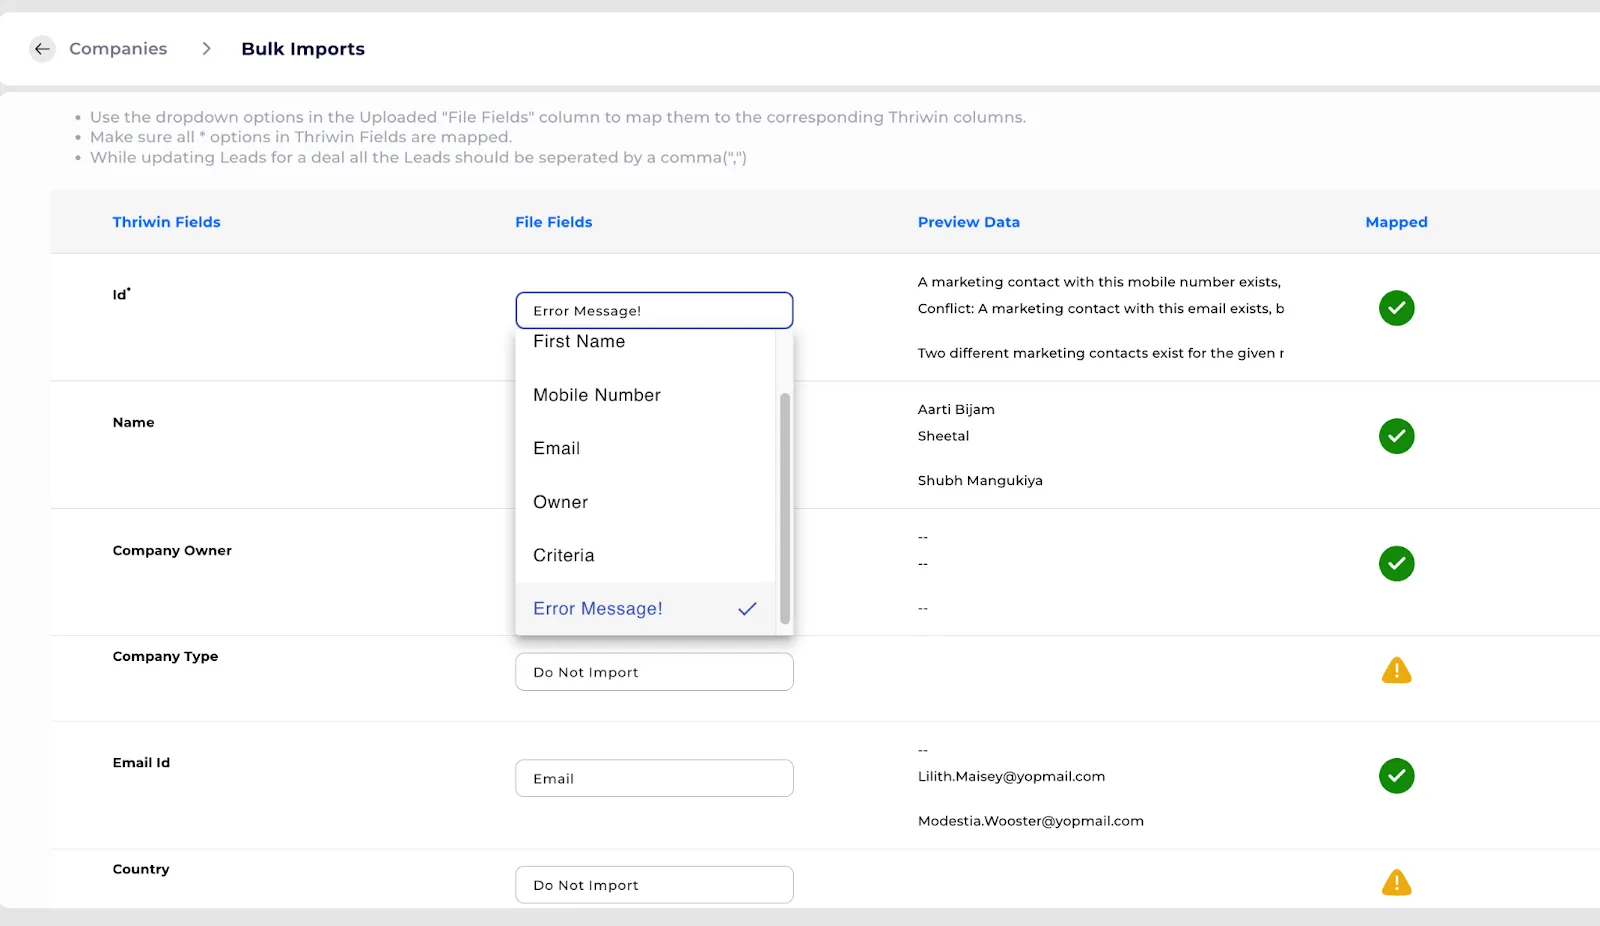Screen dimensions: 1600x926
Task: Open the Email Id file field dropdown
Action: [x=654, y=778]
